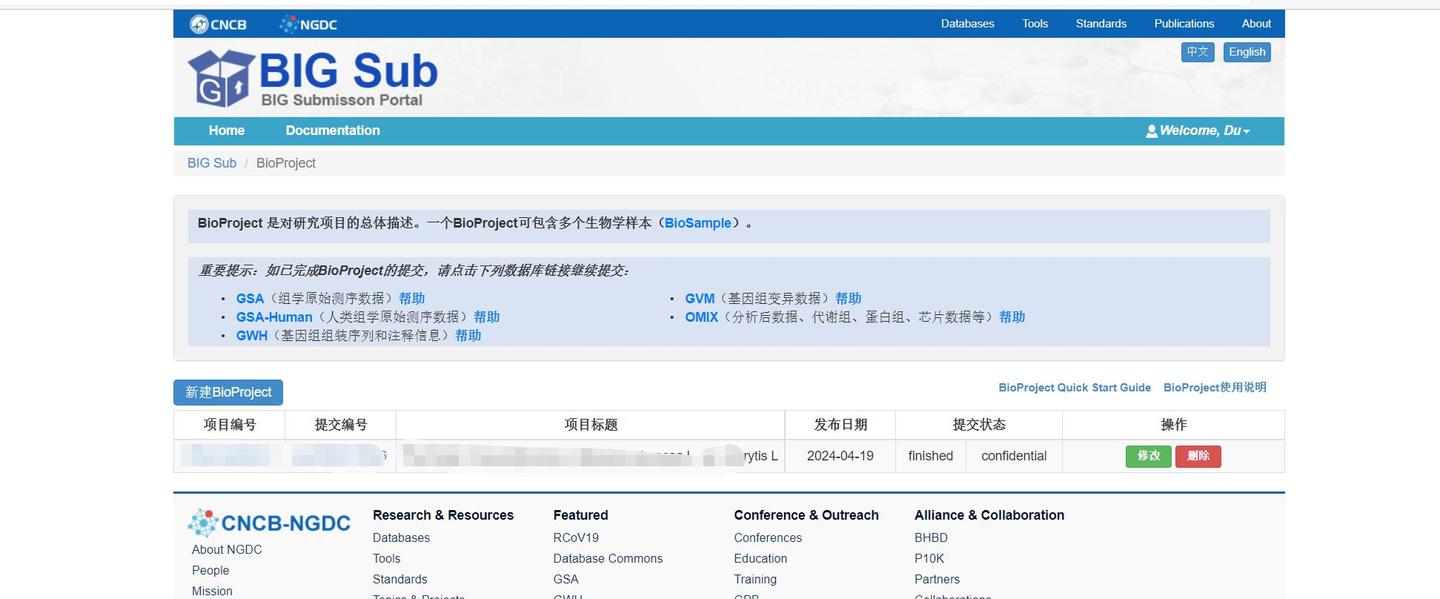
Task: Open BioProject使用说明 link
Action: click(x=1215, y=388)
